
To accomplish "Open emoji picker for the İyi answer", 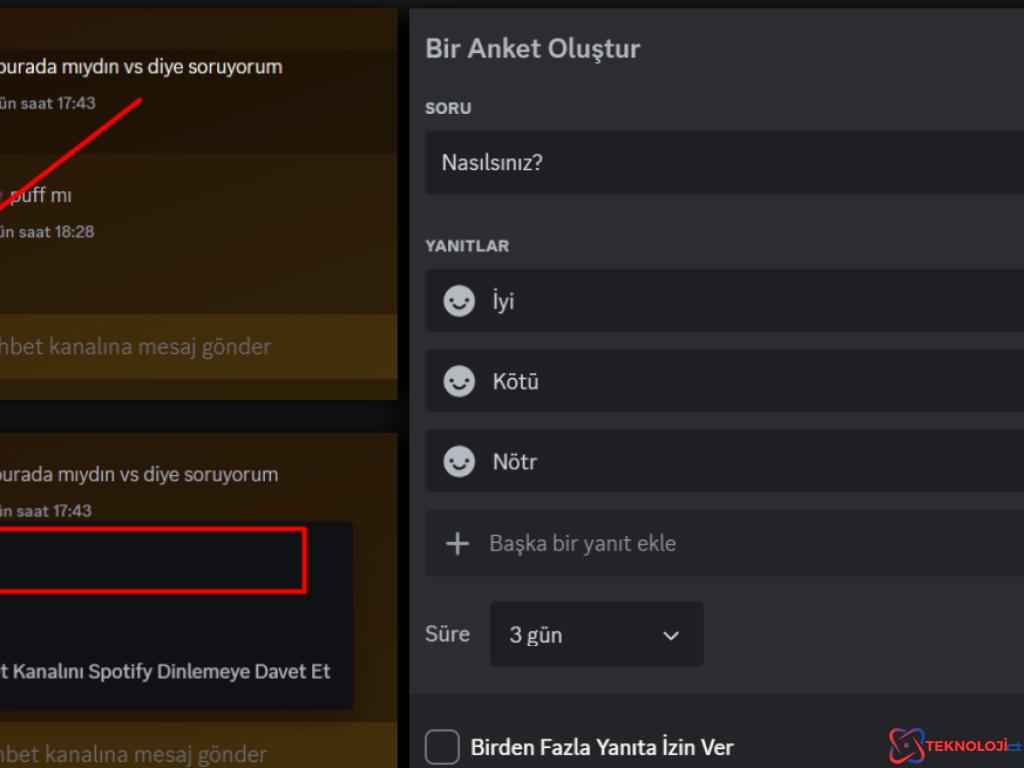I will pos(458,300).
